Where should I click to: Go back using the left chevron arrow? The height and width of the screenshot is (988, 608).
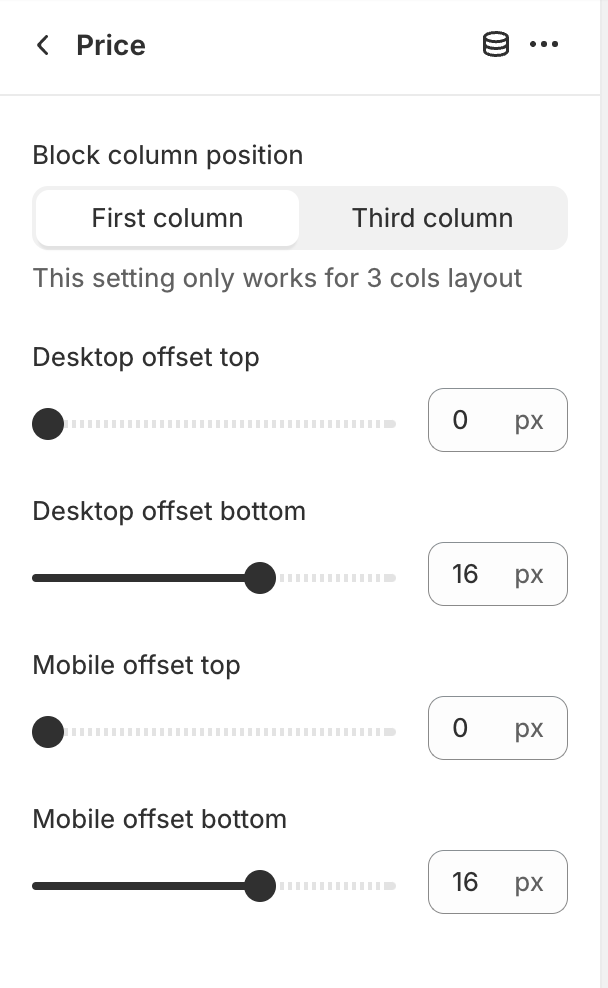(43, 45)
